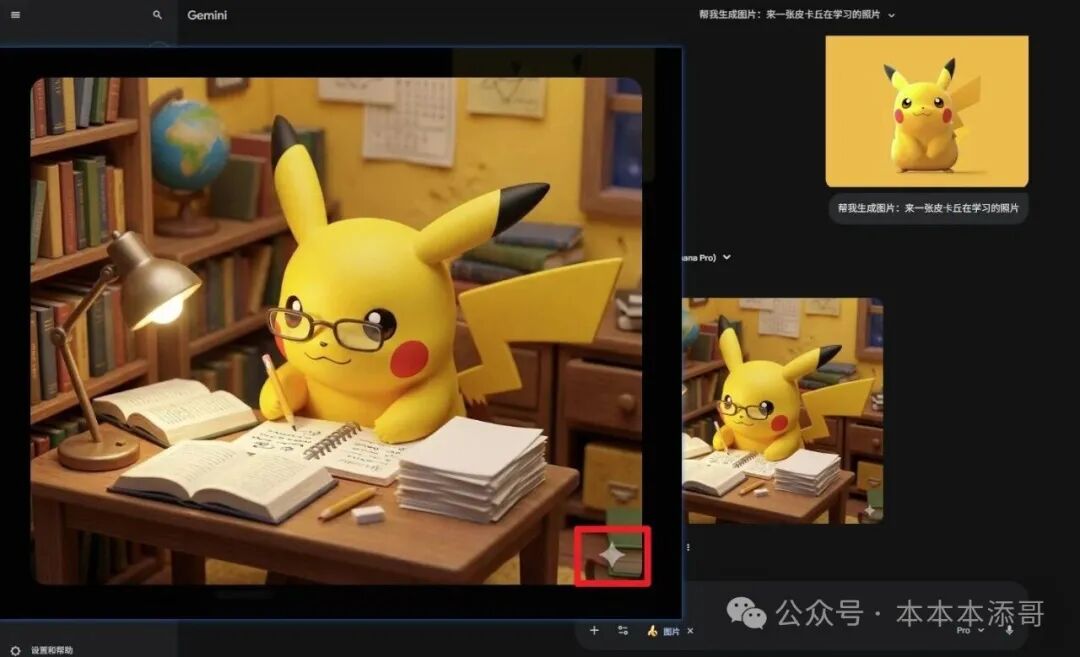Click the prompt bubble '帮我生成图片：来一张皮卡丘在学习的照片'

[928, 208]
